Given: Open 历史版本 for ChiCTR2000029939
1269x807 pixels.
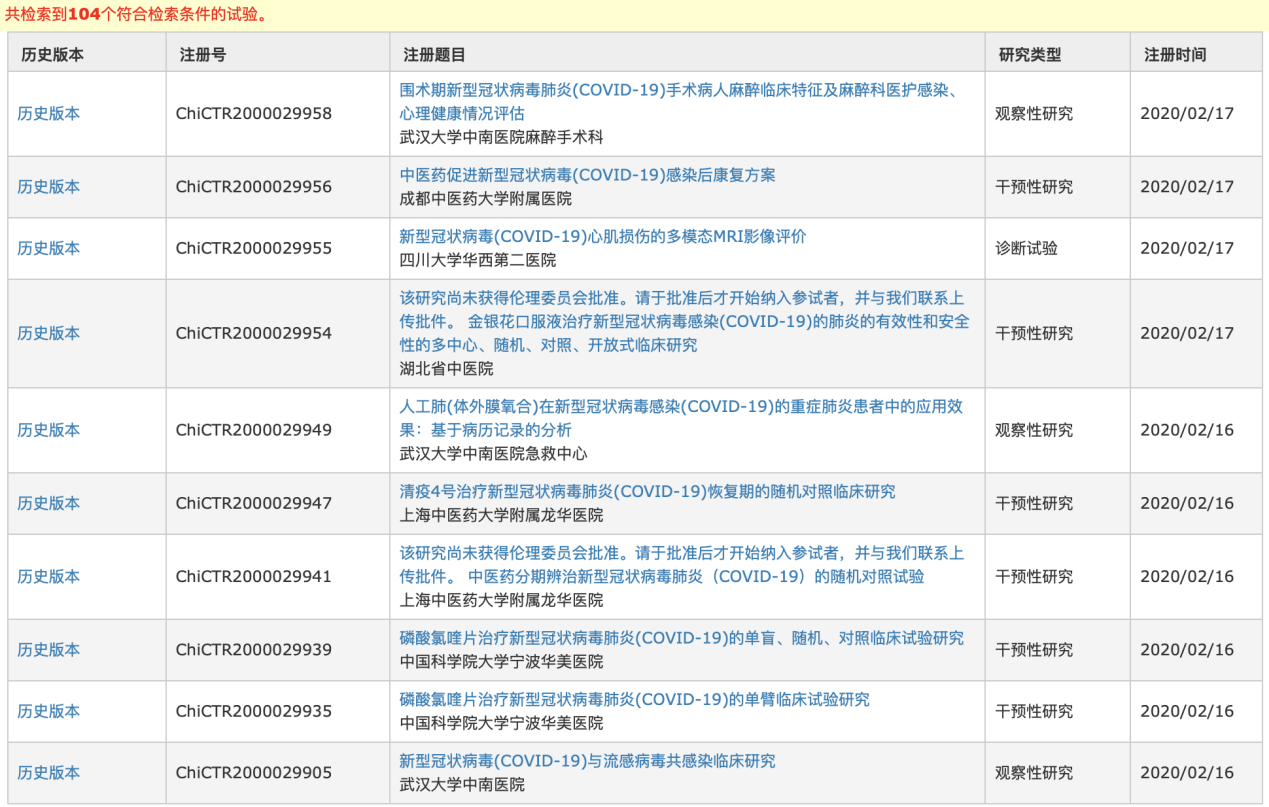Looking at the screenshot, I should (x=49, y=650).
